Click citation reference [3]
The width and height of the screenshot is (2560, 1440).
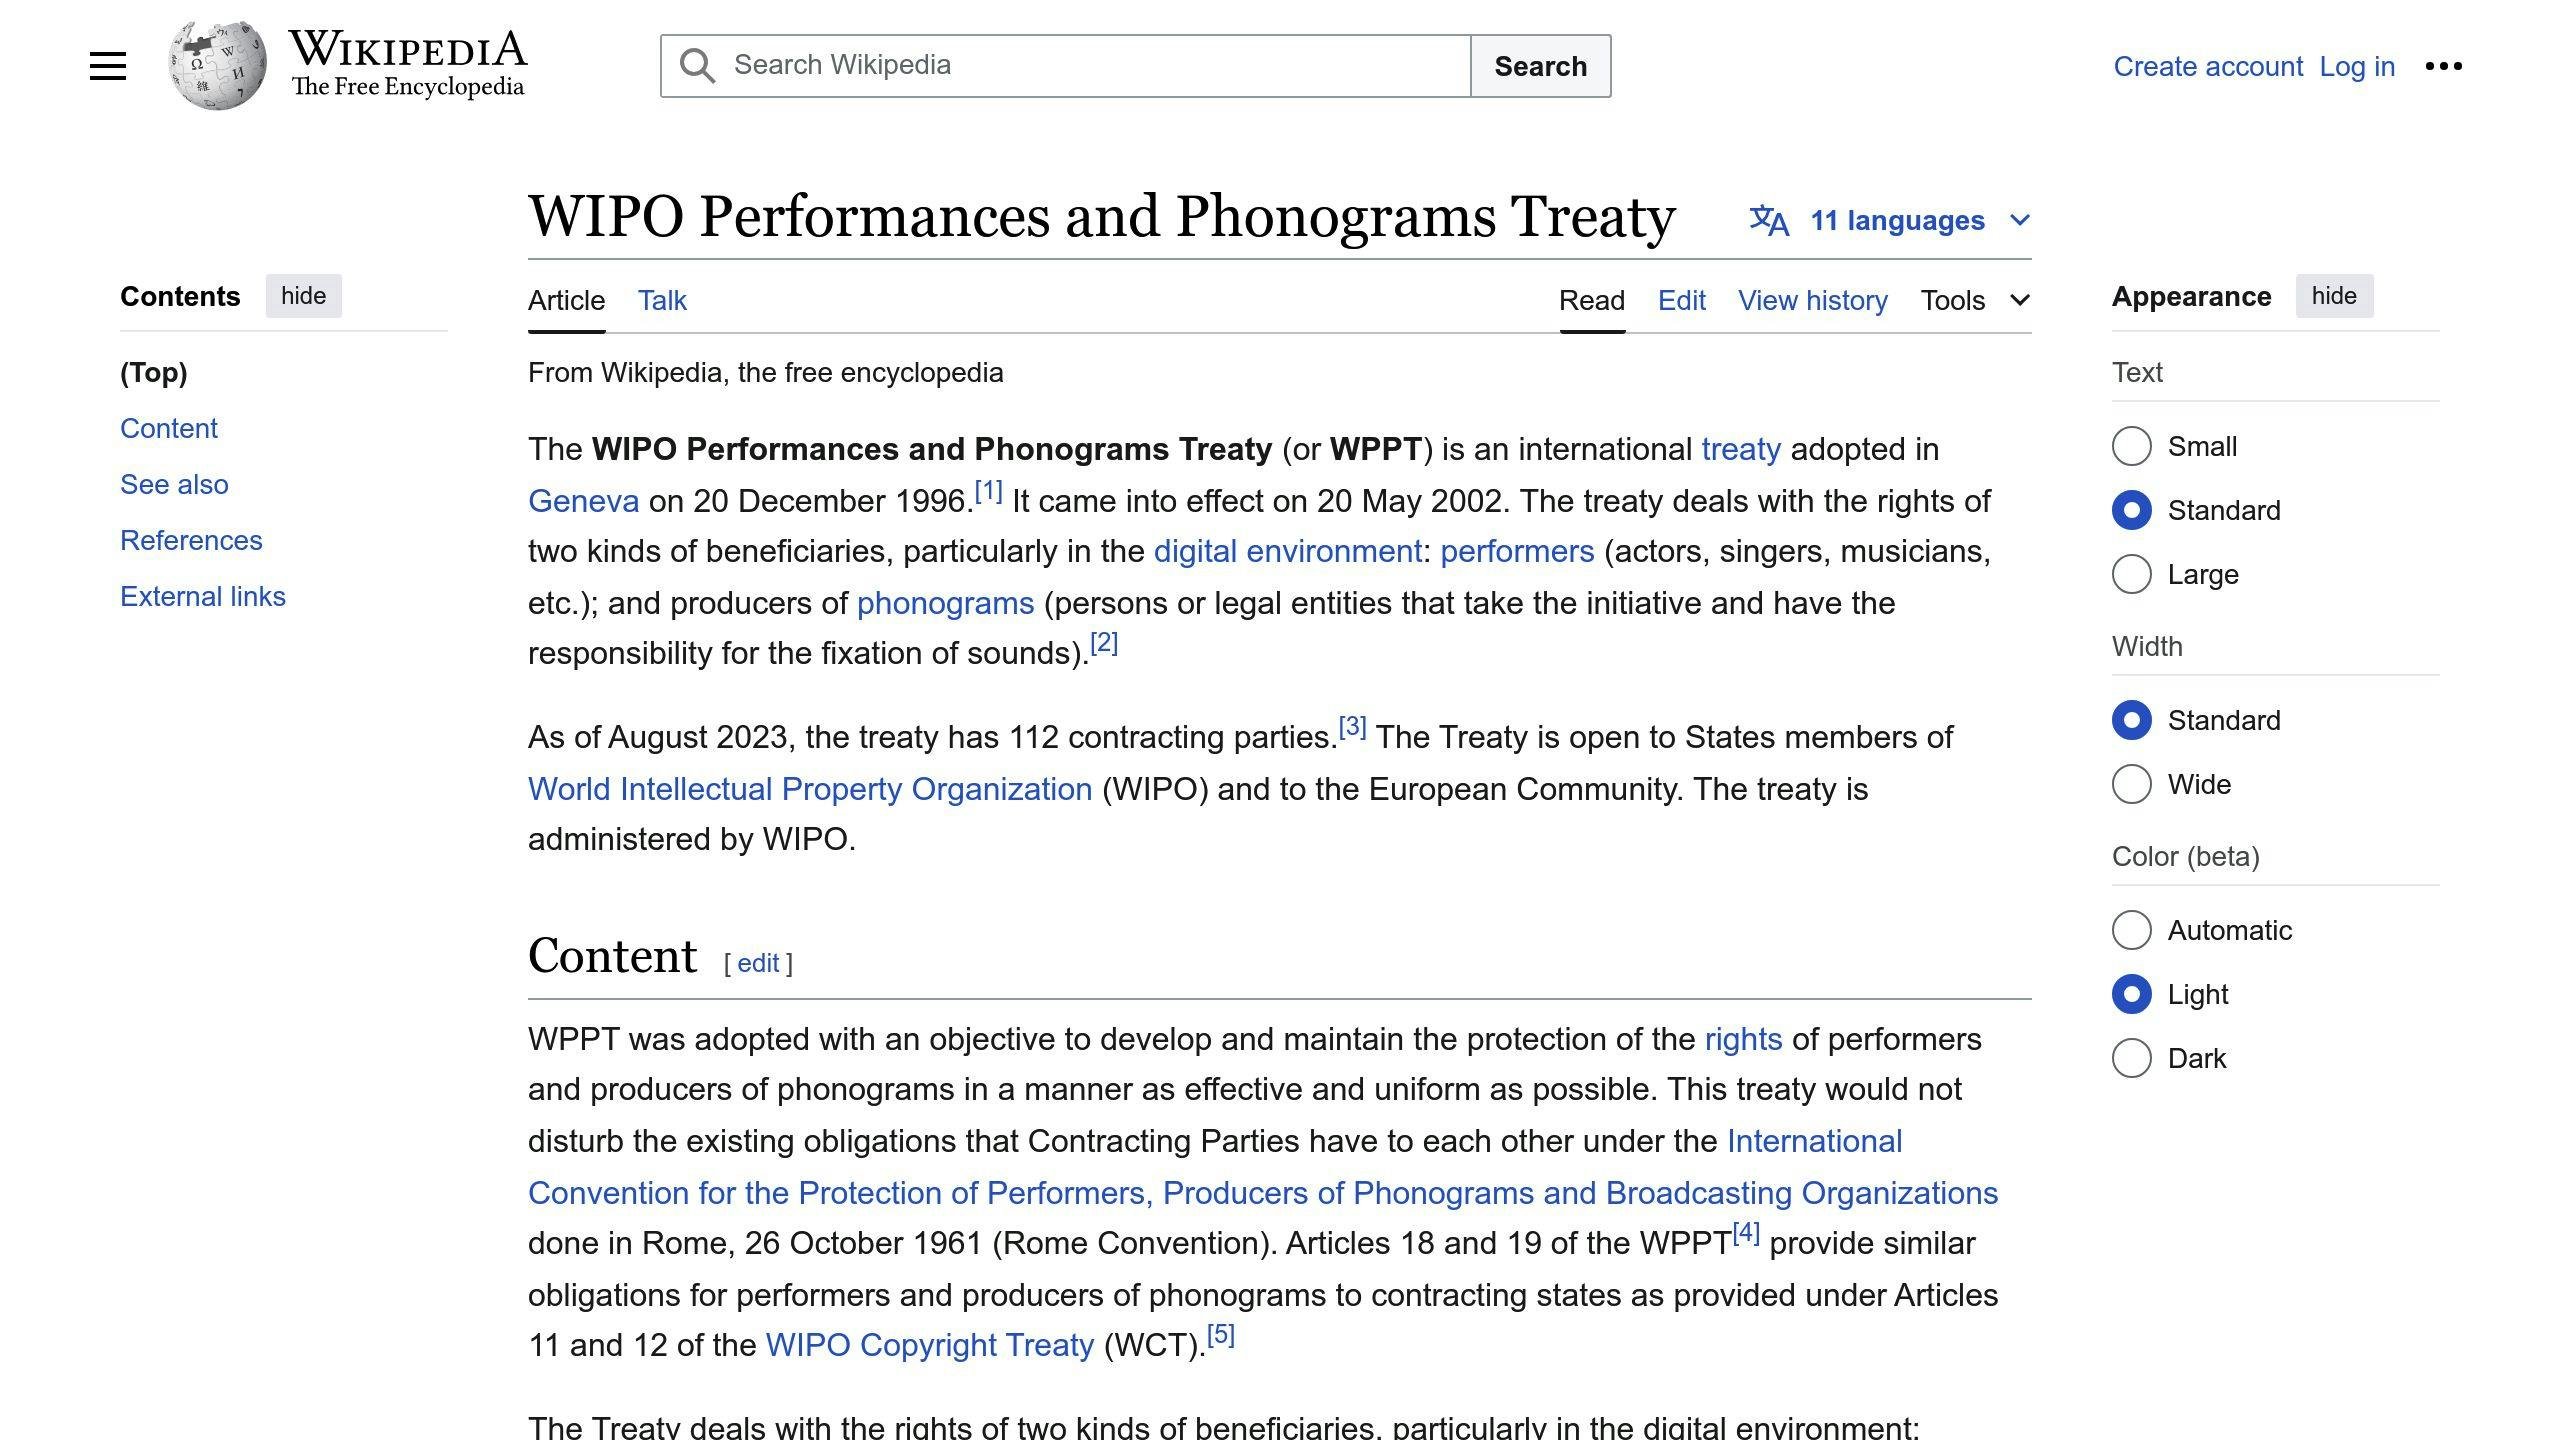[1353, 727]
